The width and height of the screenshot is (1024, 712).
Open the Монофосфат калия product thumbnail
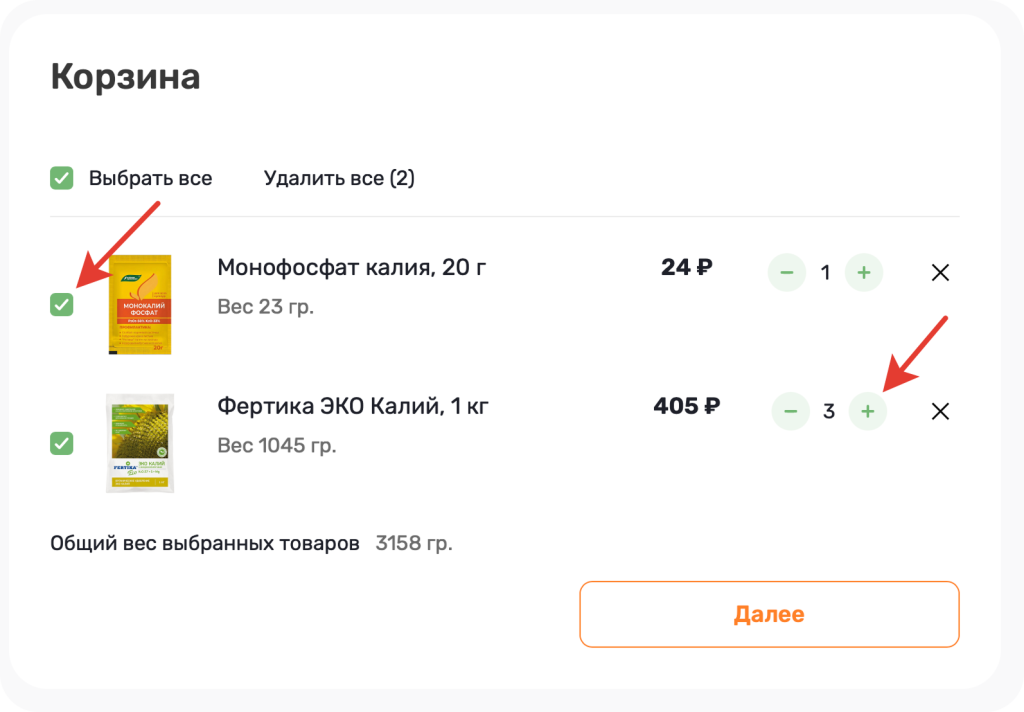(x=140, y=304)
